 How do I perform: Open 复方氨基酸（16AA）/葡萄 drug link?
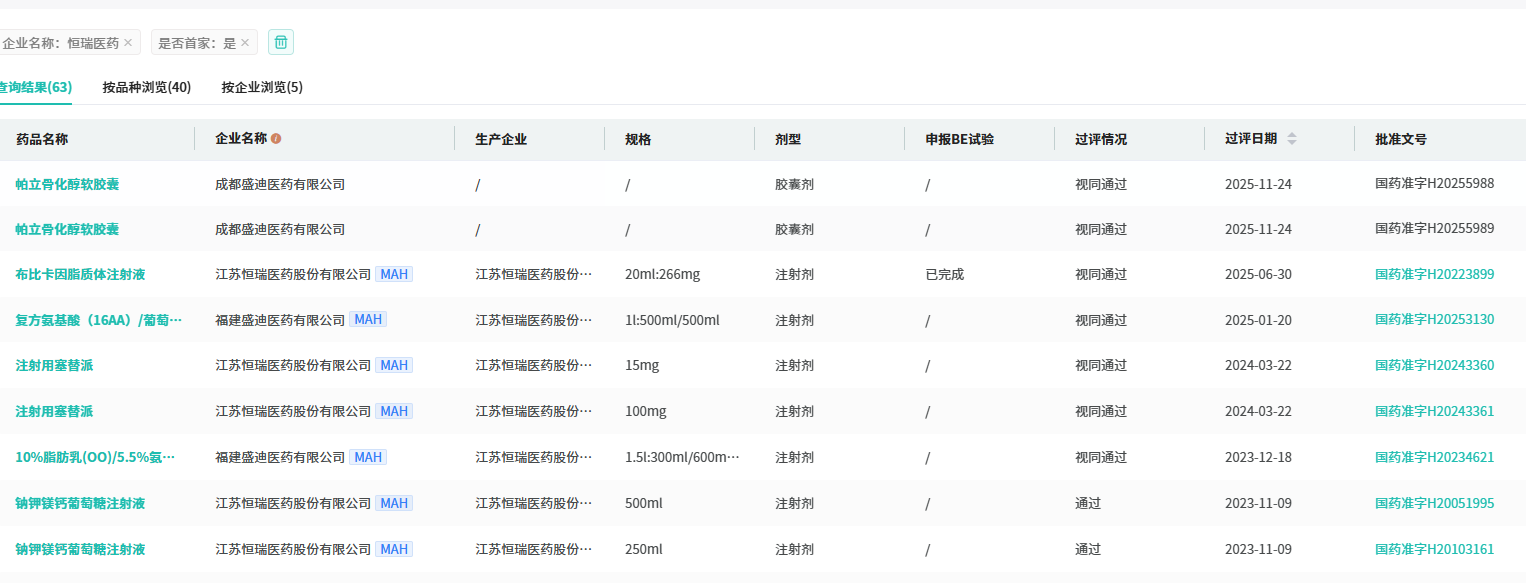[x=99, y=320]
